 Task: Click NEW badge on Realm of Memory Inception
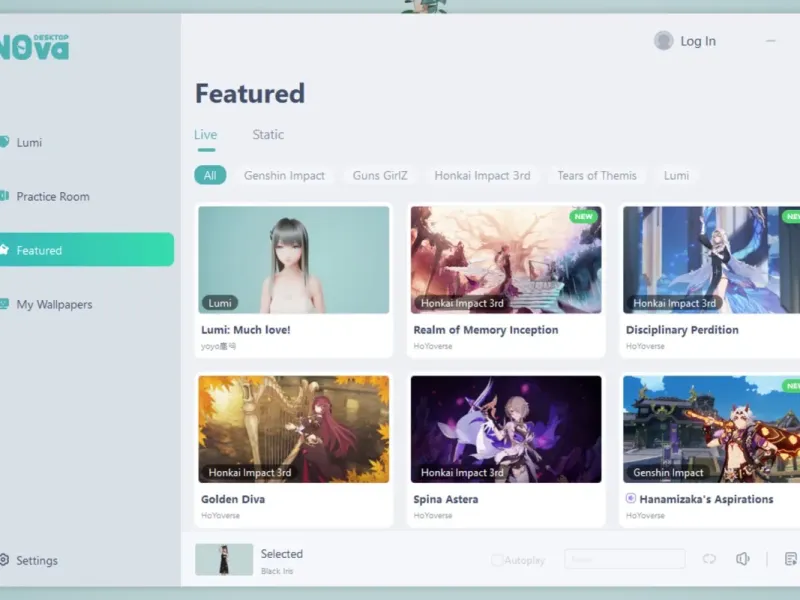pos(583,216)
